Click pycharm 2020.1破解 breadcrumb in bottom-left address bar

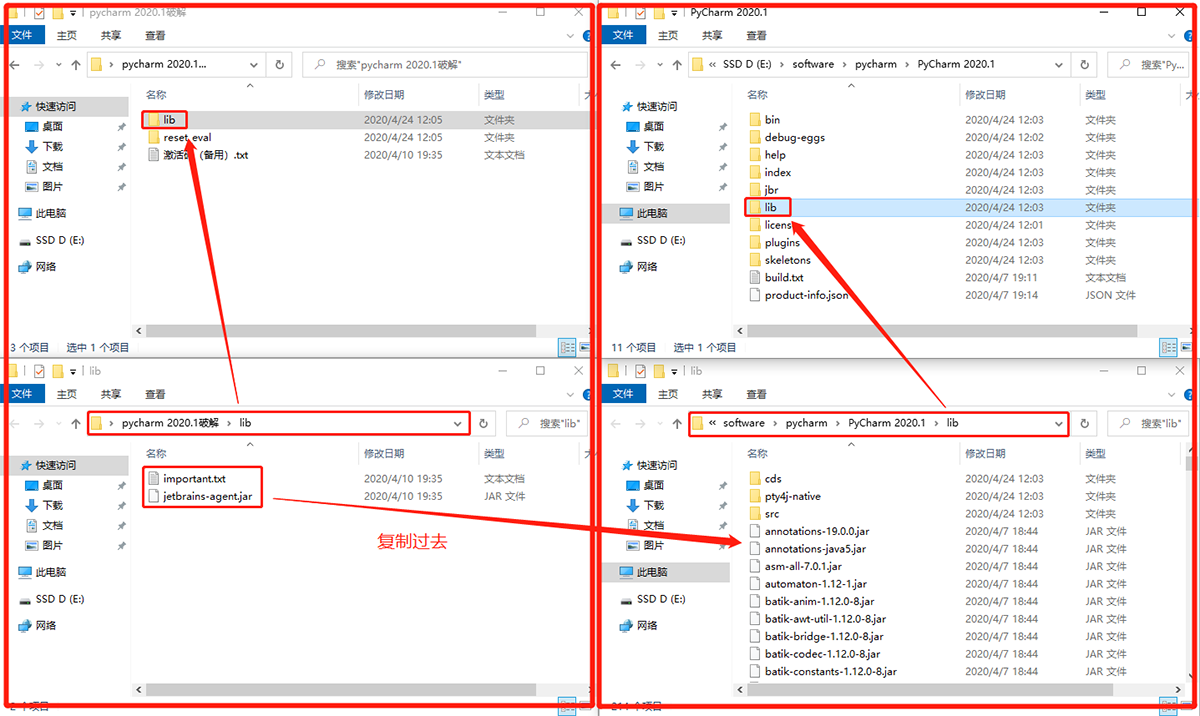(x=169, y=423)
